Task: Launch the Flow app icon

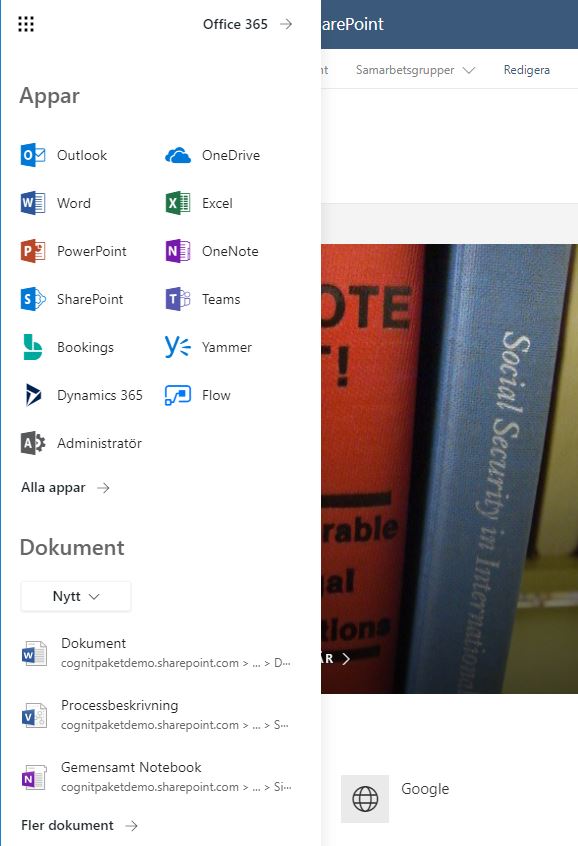Action: point(178,395)
